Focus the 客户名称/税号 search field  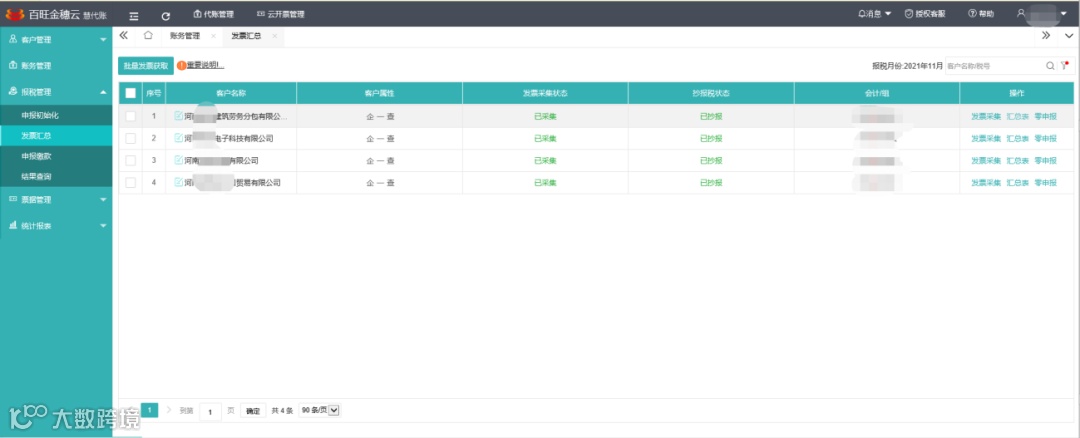995,66
